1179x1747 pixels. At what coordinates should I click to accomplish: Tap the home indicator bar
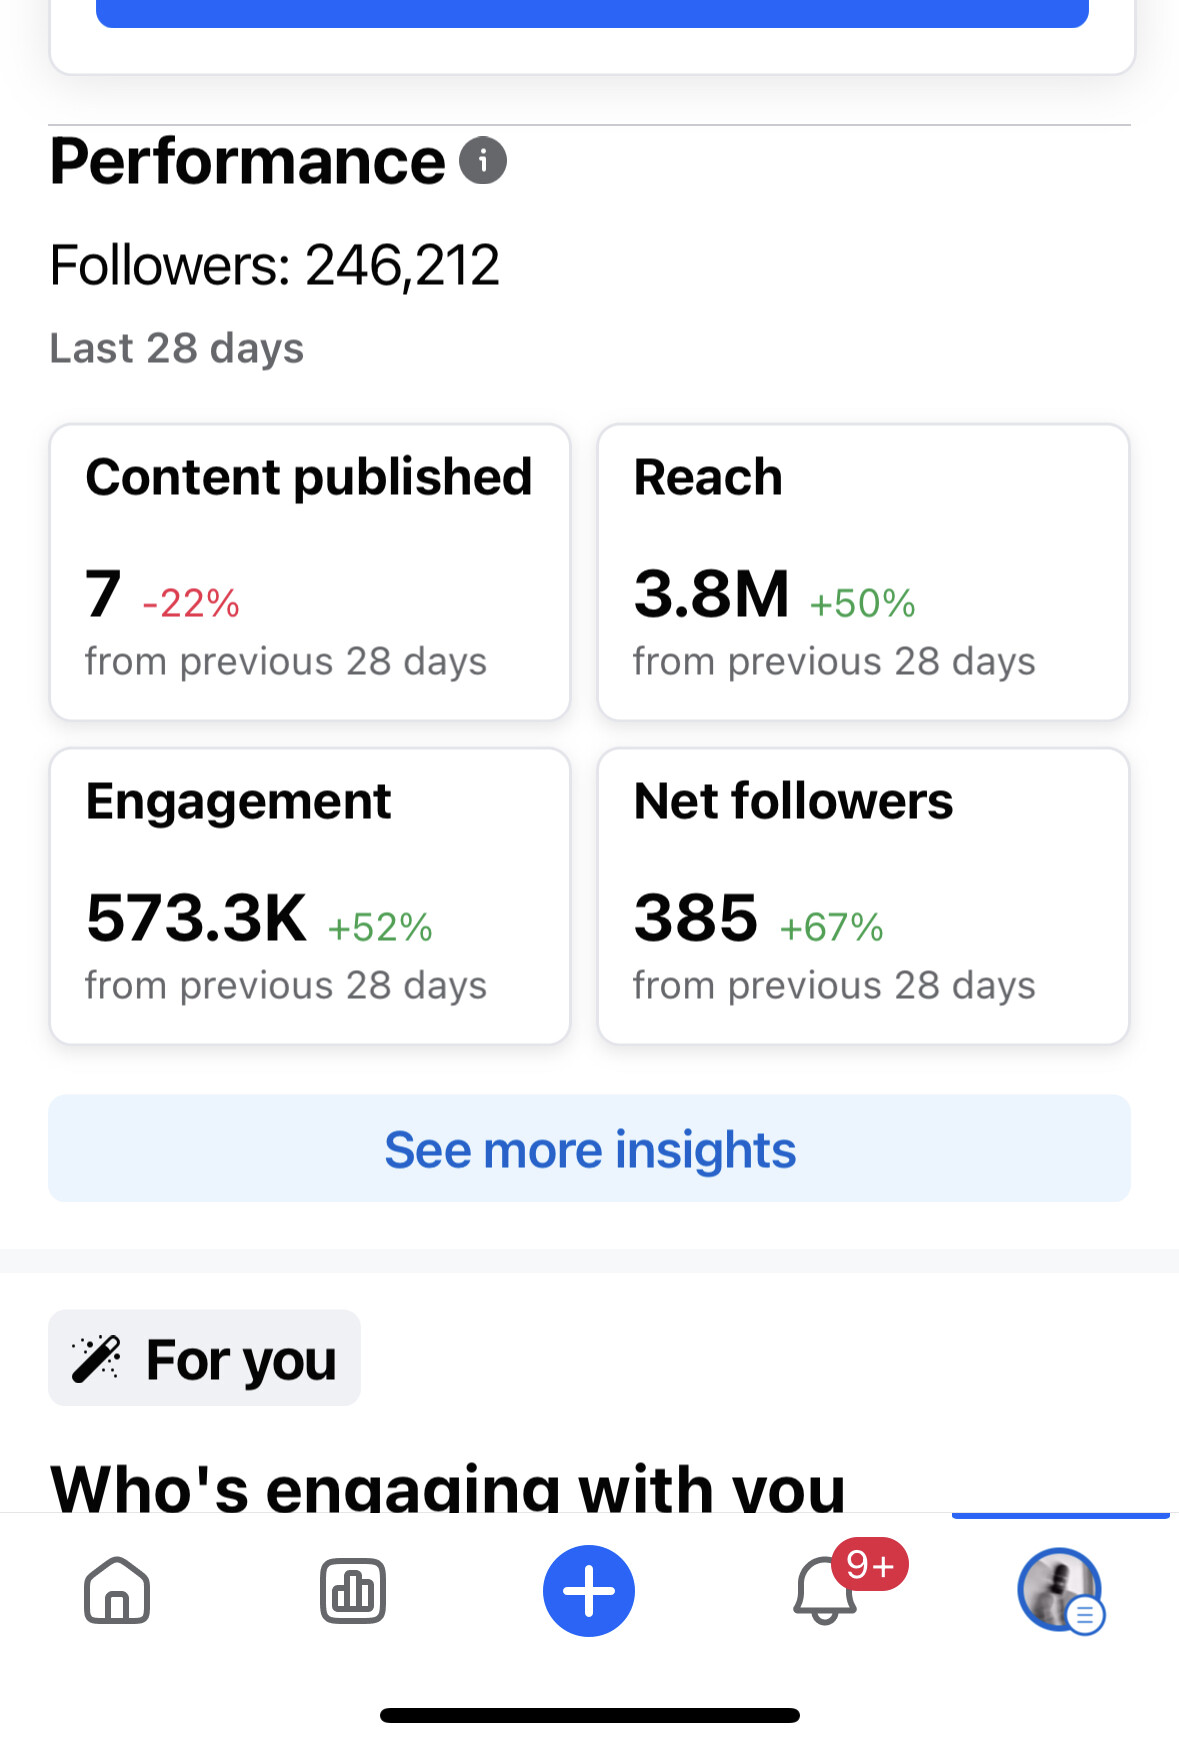pyautogui.click(x=590, y=1715)
